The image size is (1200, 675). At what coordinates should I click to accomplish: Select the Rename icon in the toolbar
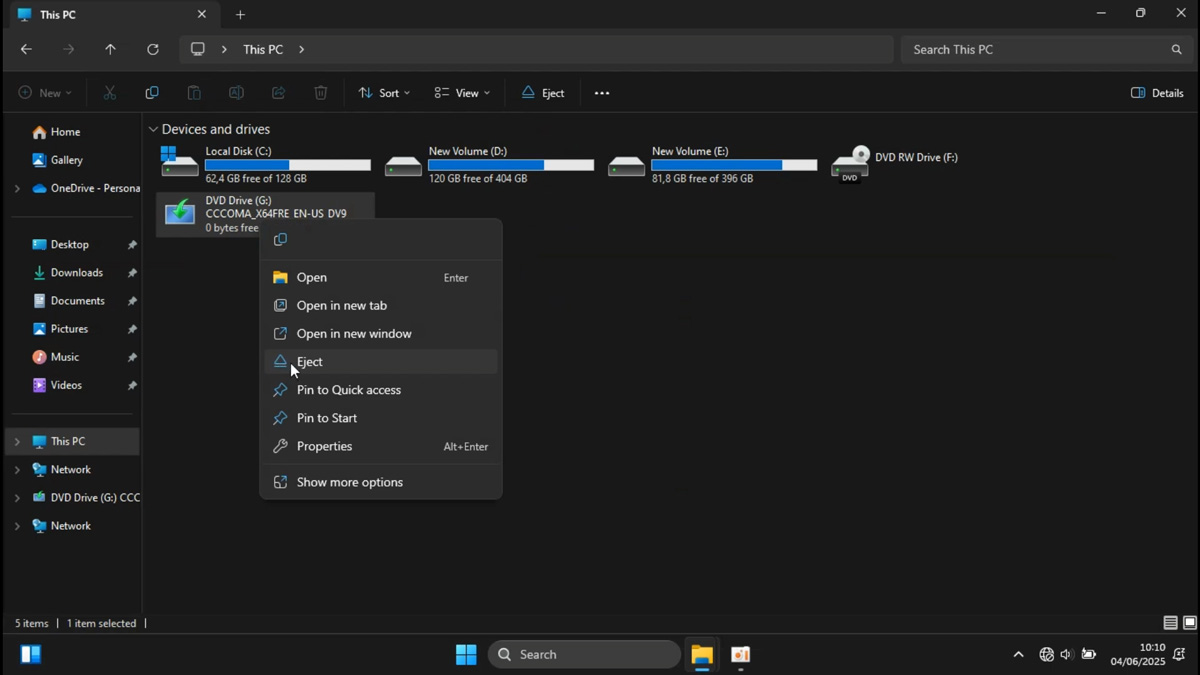[236, 92]
